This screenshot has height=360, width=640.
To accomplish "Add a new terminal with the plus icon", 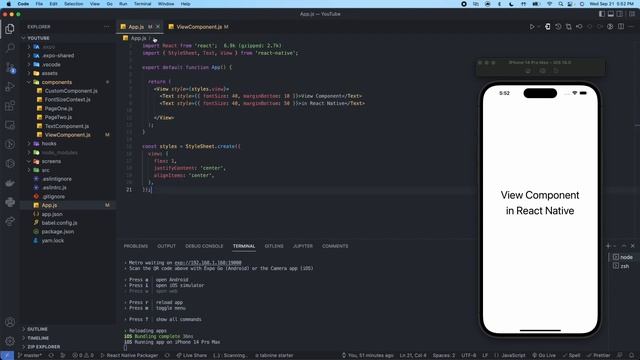I will pyautogui.click(x=608, y=246).
